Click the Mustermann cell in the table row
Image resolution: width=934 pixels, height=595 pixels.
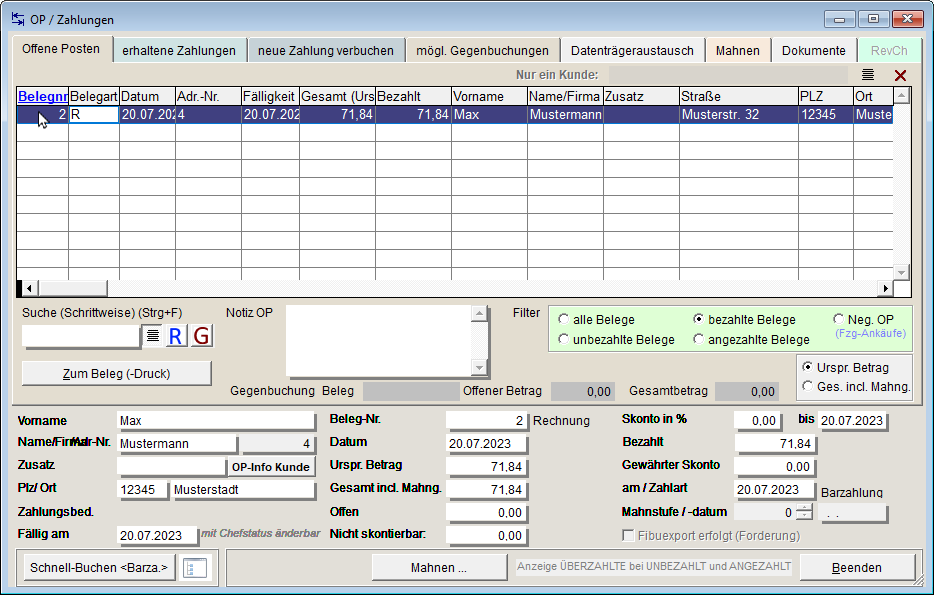(565, 114)
